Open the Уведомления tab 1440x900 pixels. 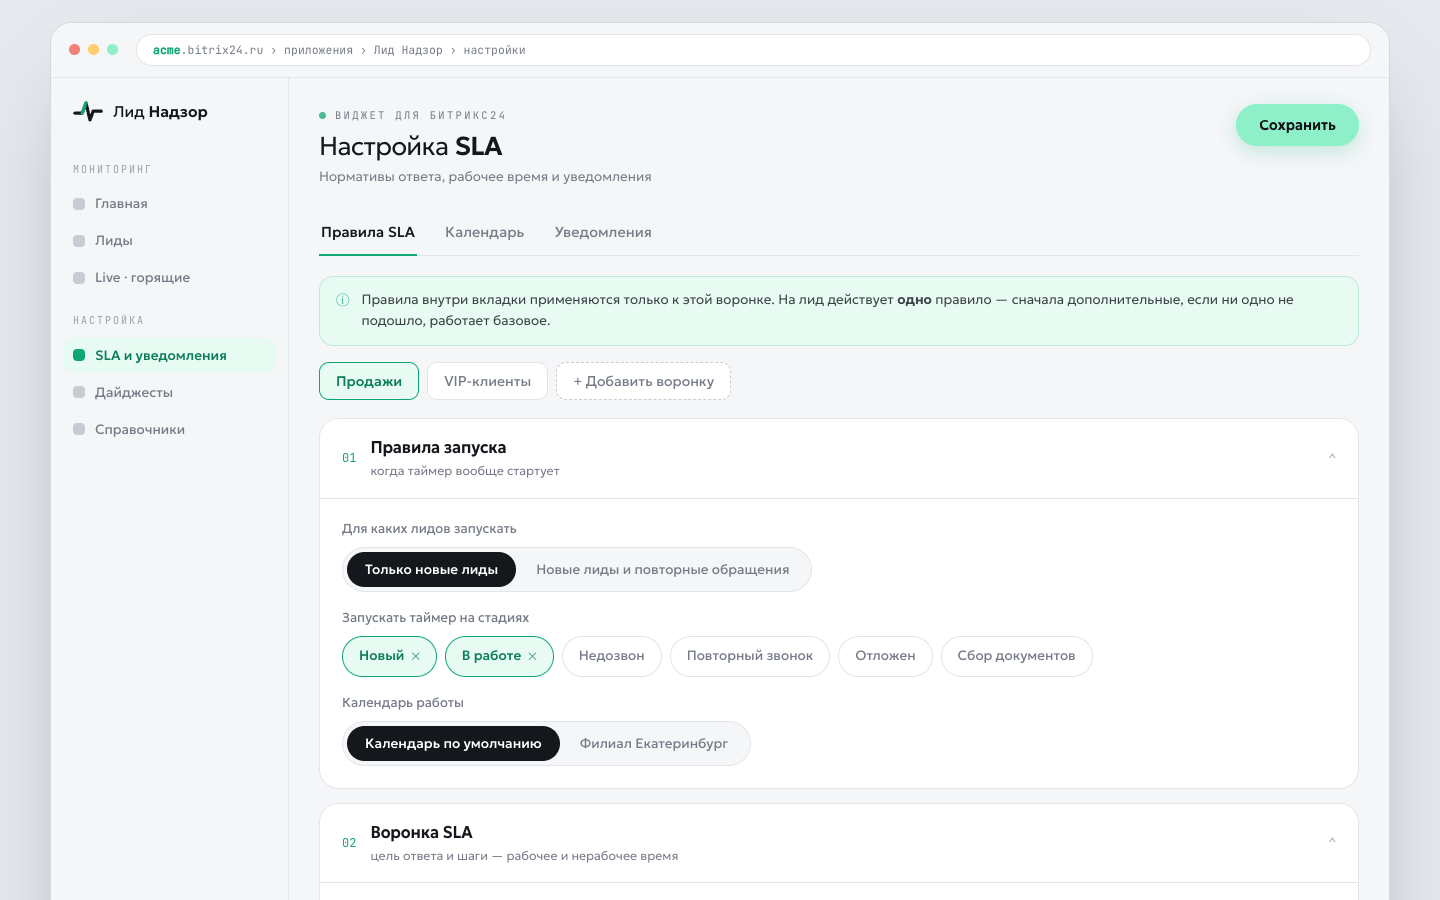click(603, 233)
